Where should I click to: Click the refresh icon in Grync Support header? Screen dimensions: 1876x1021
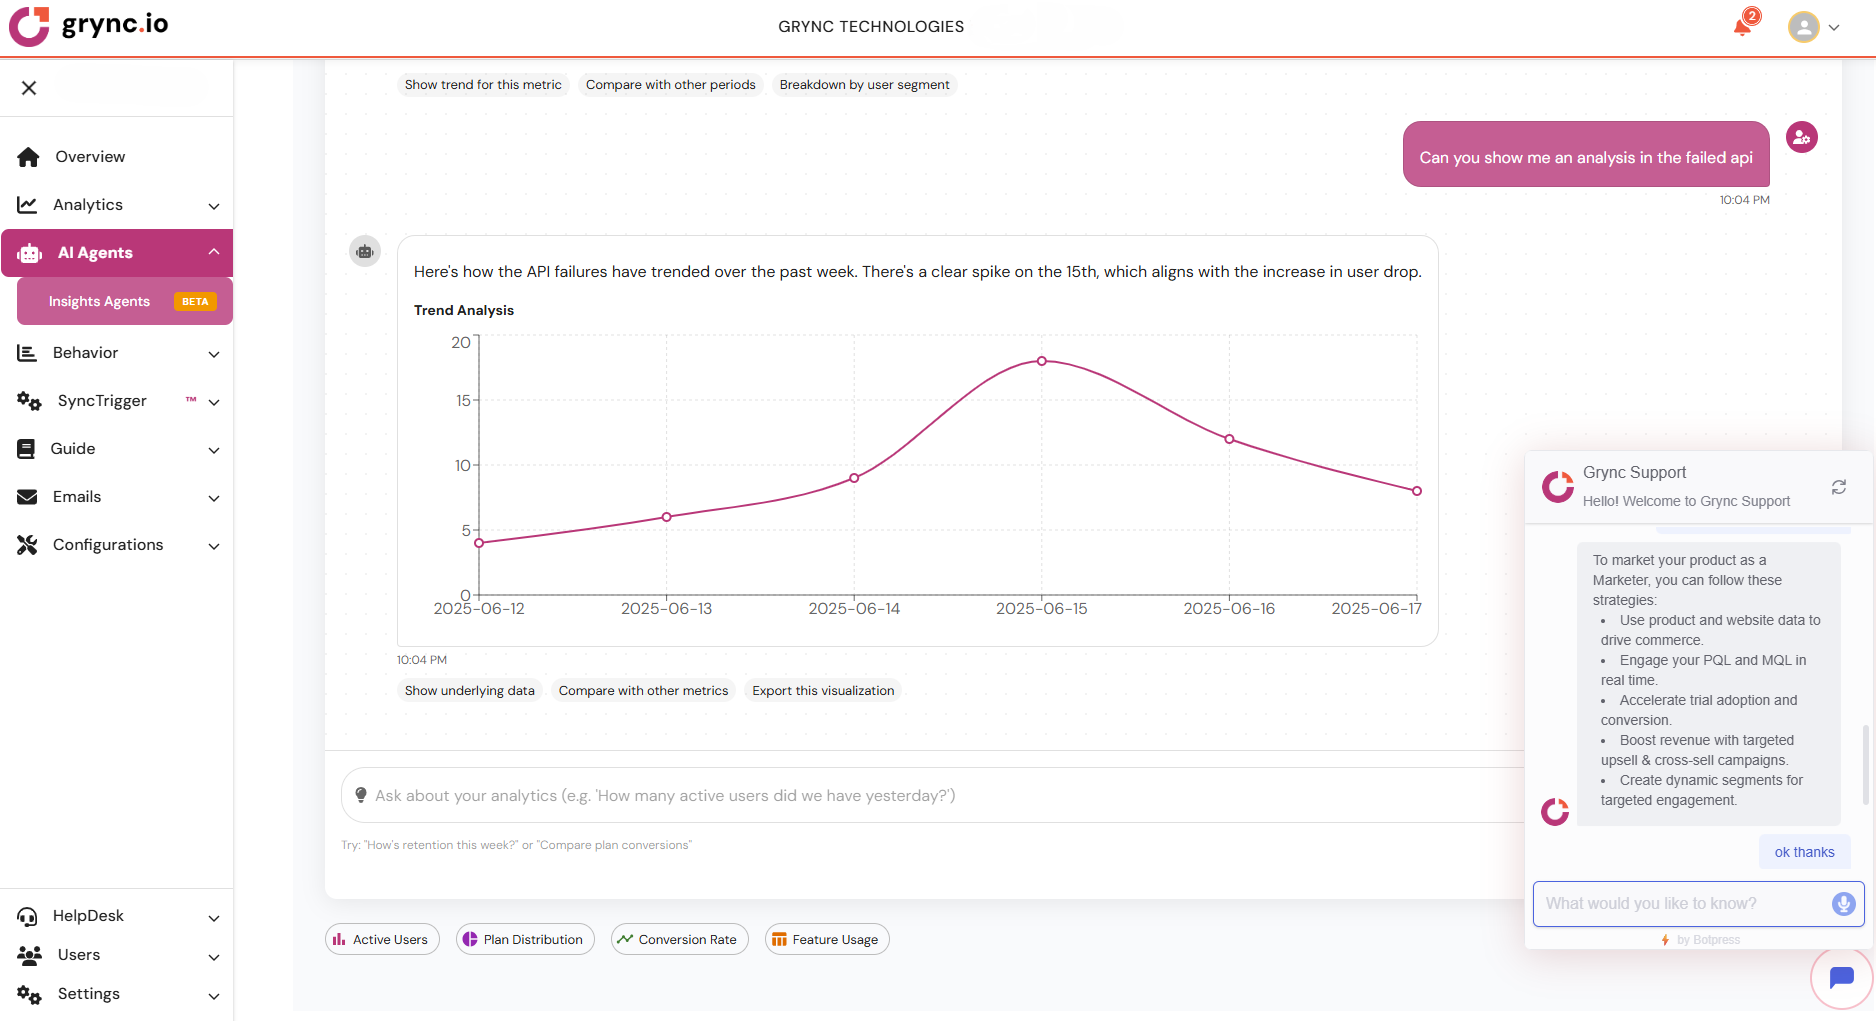[x=1838, y=487]
